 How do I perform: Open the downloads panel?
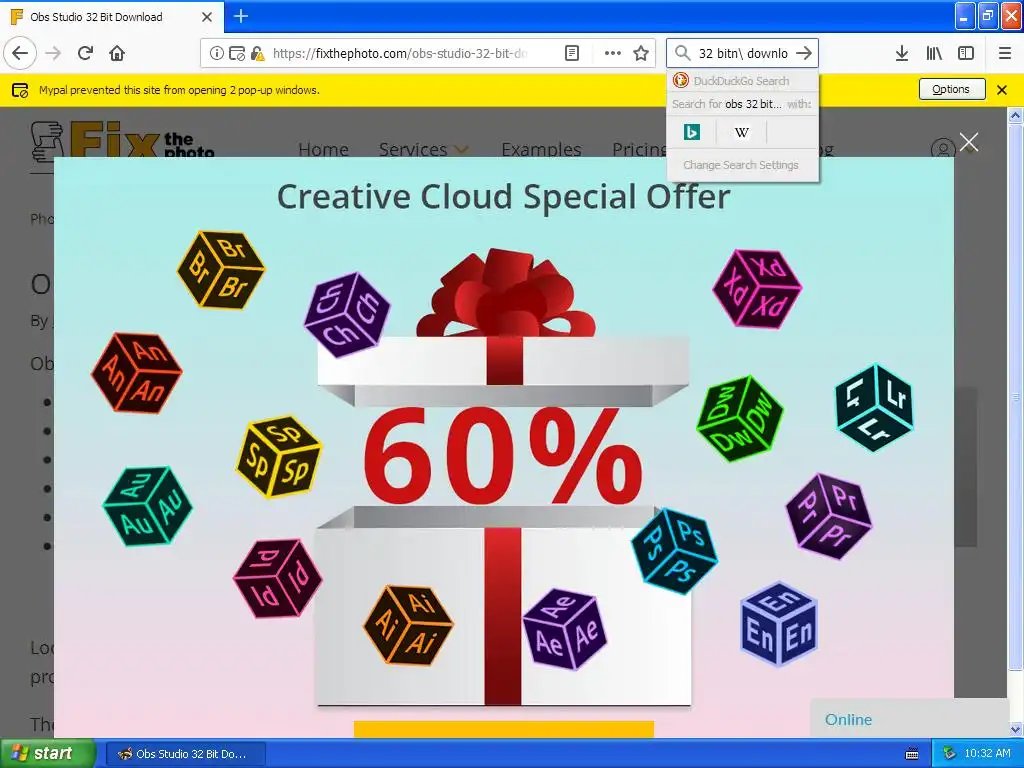(x=902, y=54)
